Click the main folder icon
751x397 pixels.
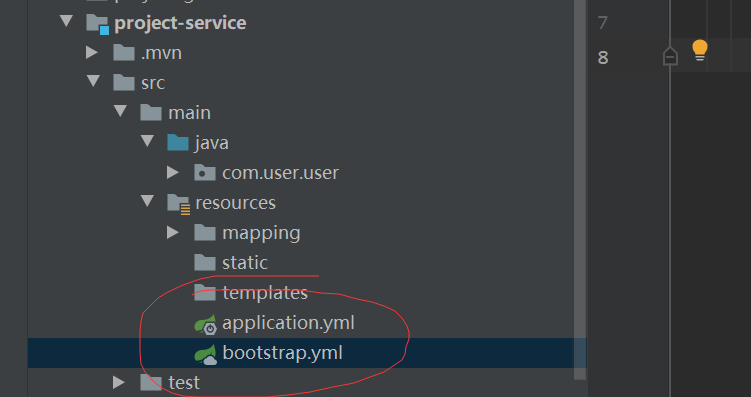[151, 113]
